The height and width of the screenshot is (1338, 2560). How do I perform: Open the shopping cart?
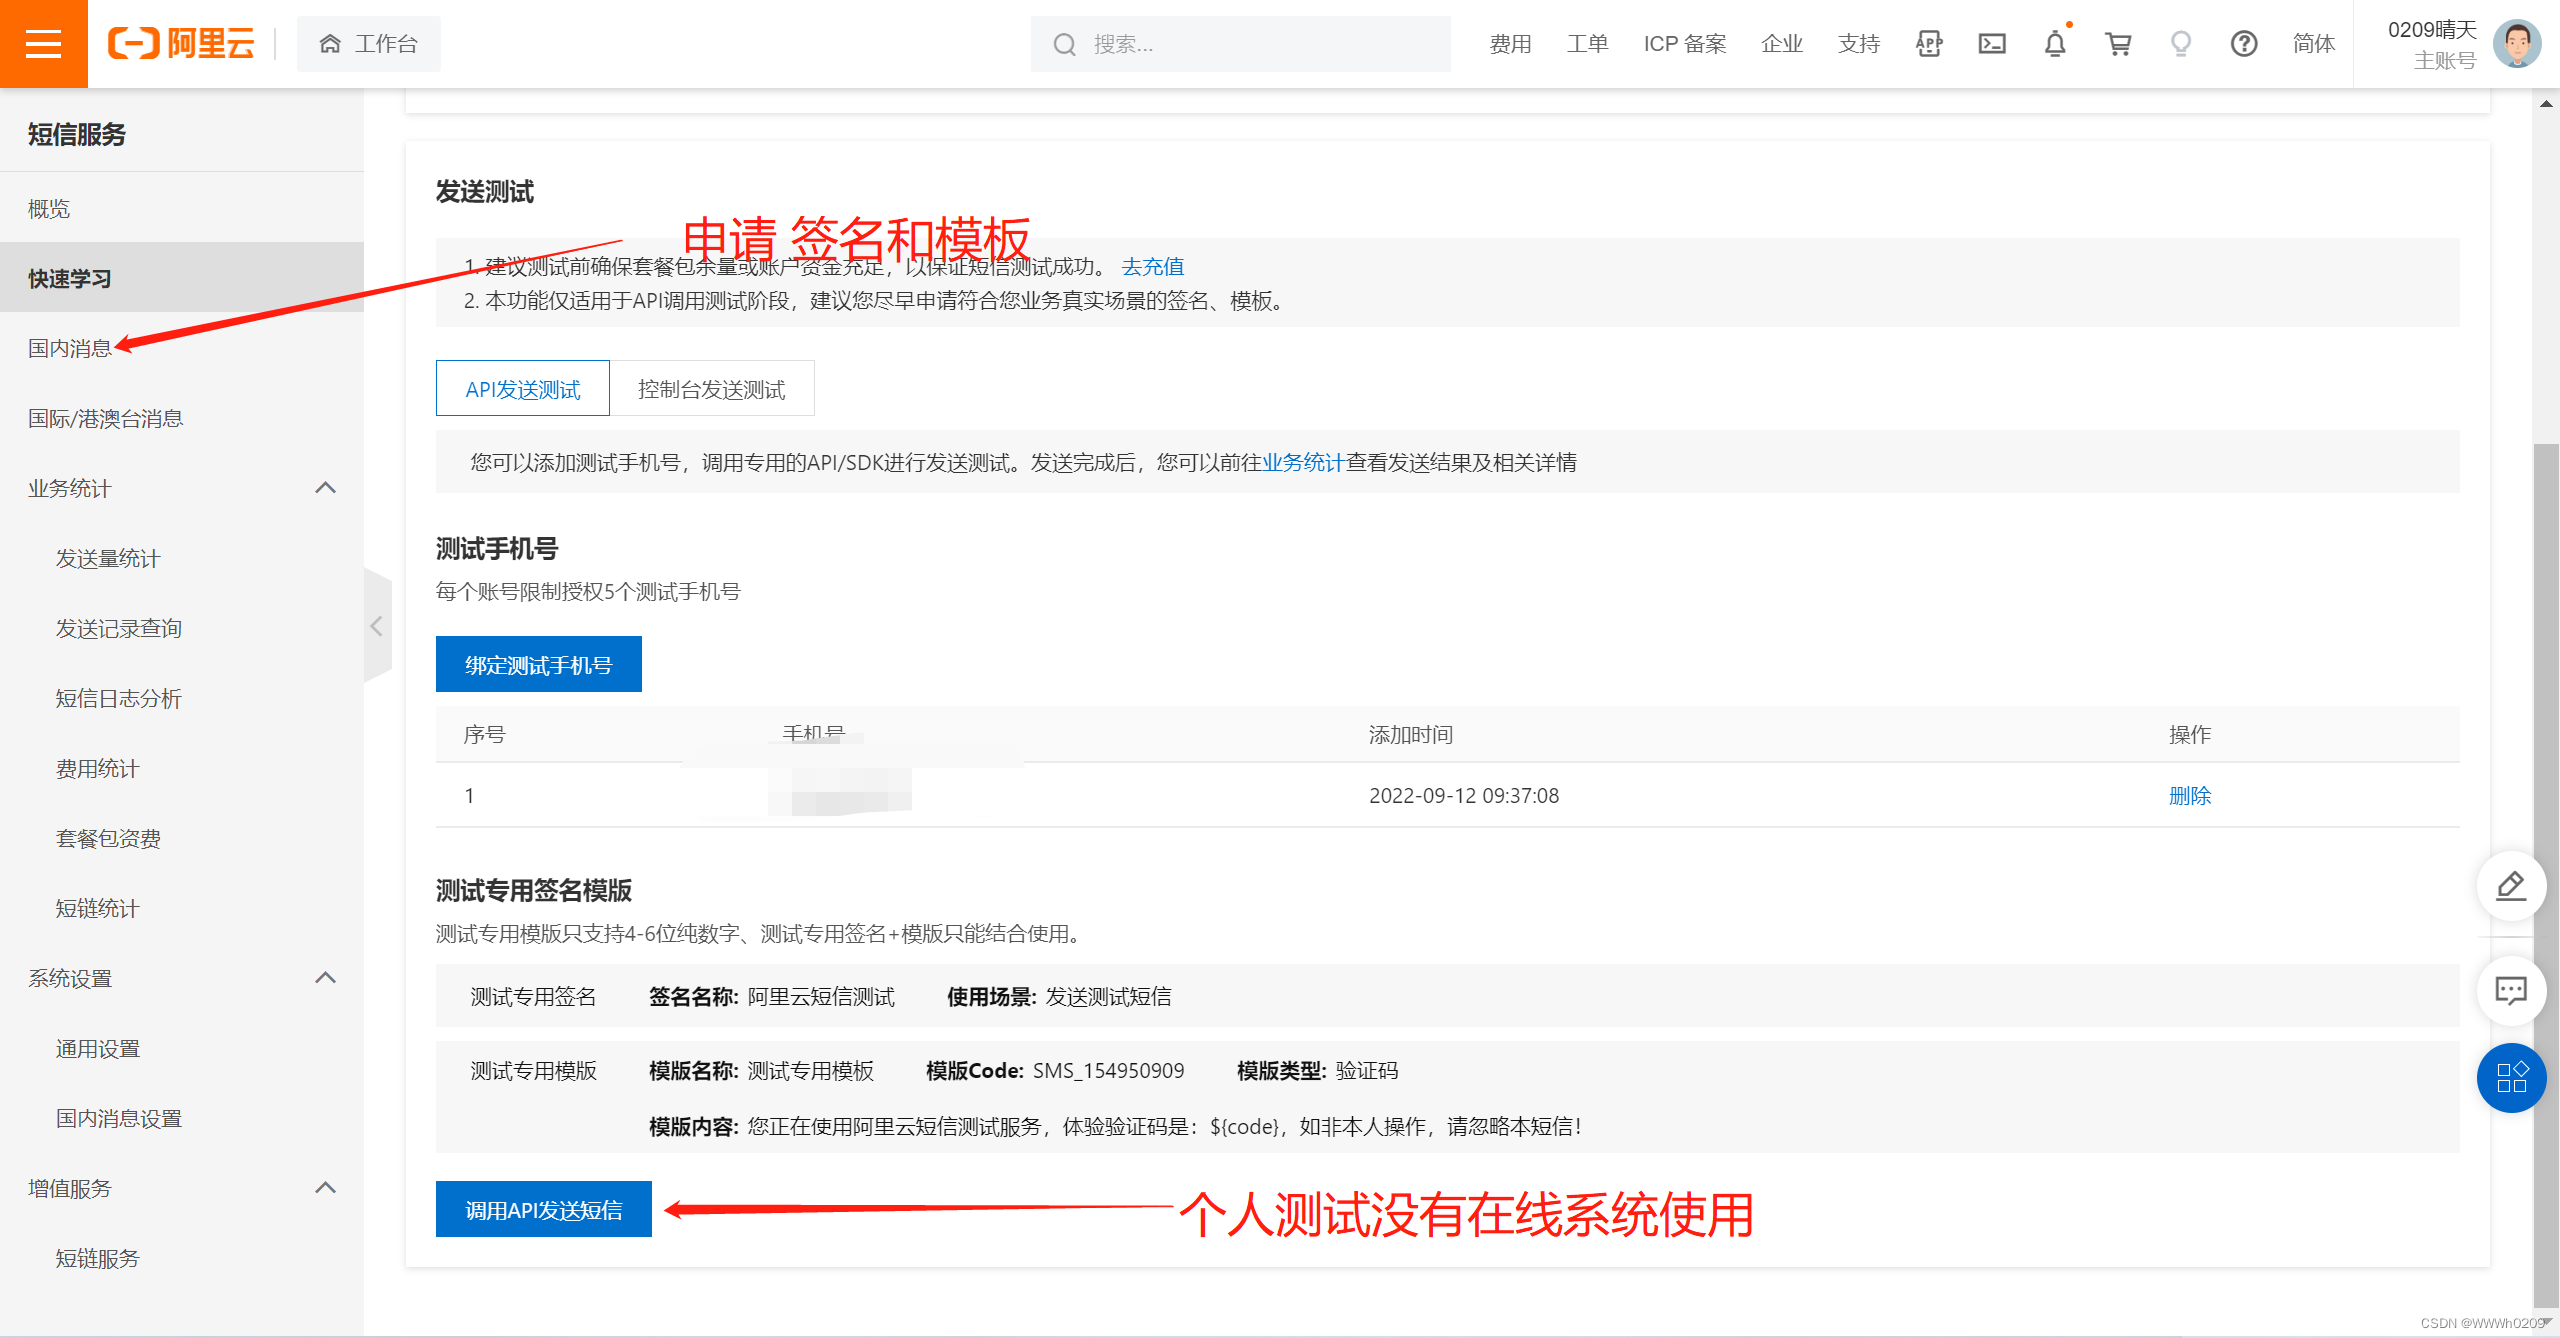[x=2118, y=44]
